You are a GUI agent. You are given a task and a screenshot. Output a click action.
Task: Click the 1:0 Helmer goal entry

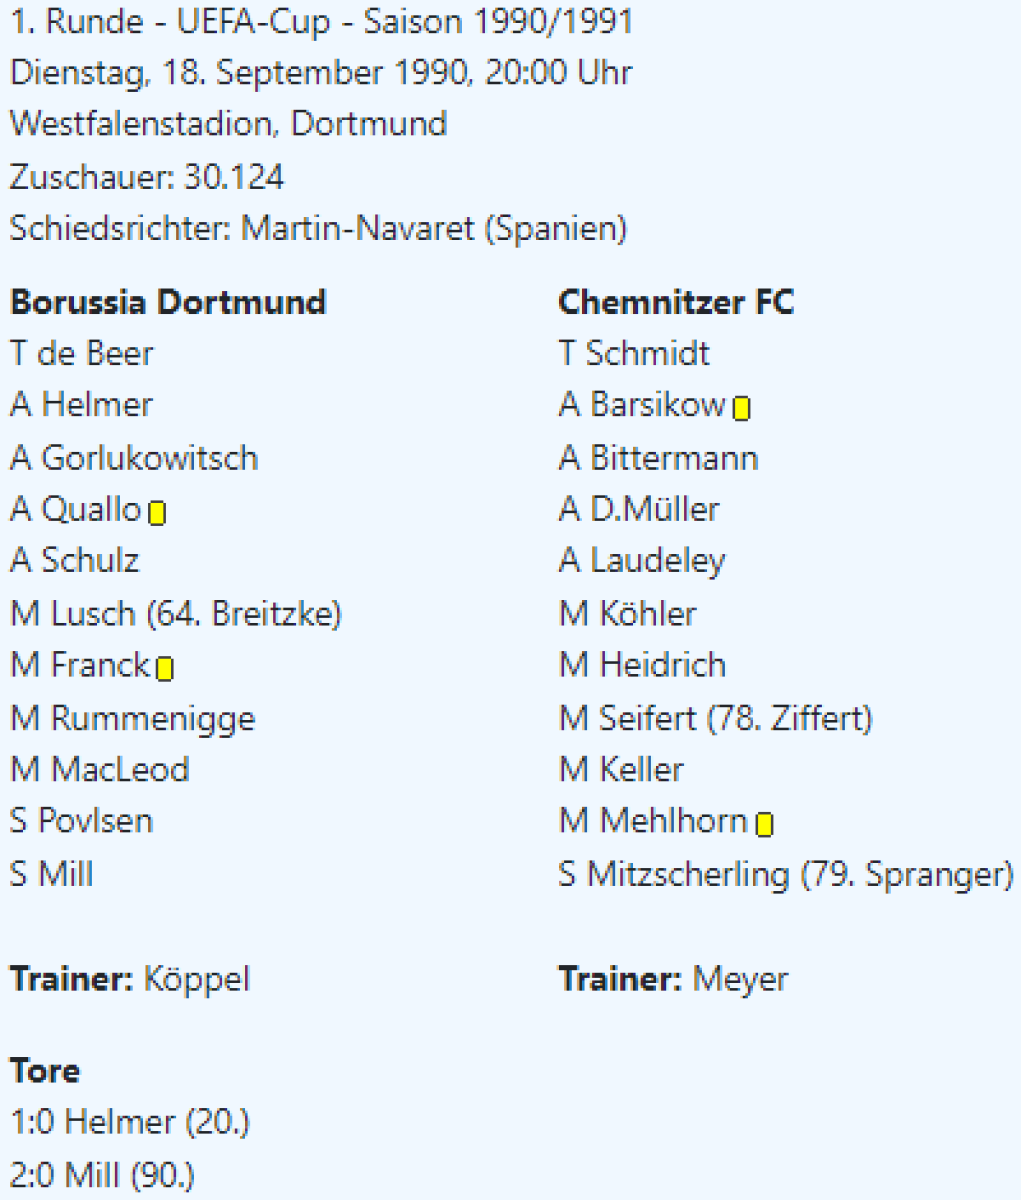[x=129, y=1123]
